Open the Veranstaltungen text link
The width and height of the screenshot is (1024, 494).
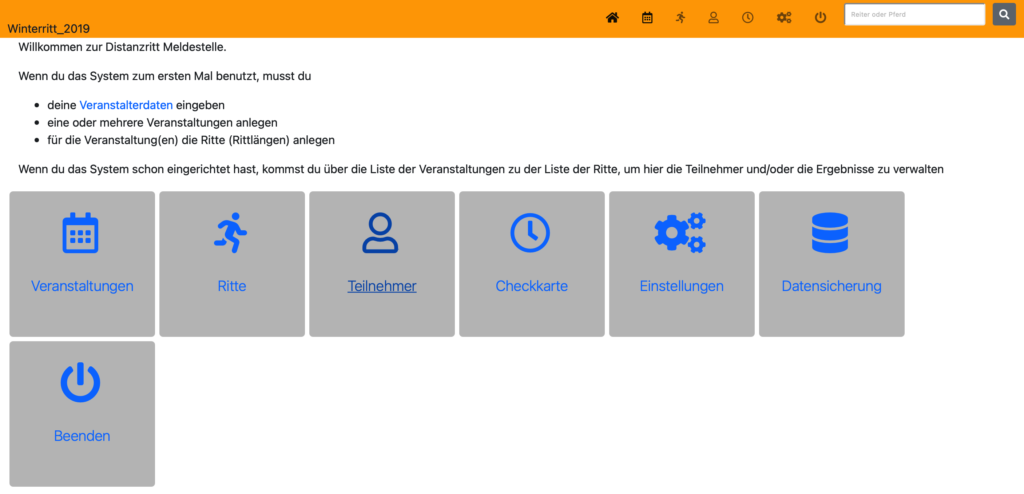(x=82, y=286)
